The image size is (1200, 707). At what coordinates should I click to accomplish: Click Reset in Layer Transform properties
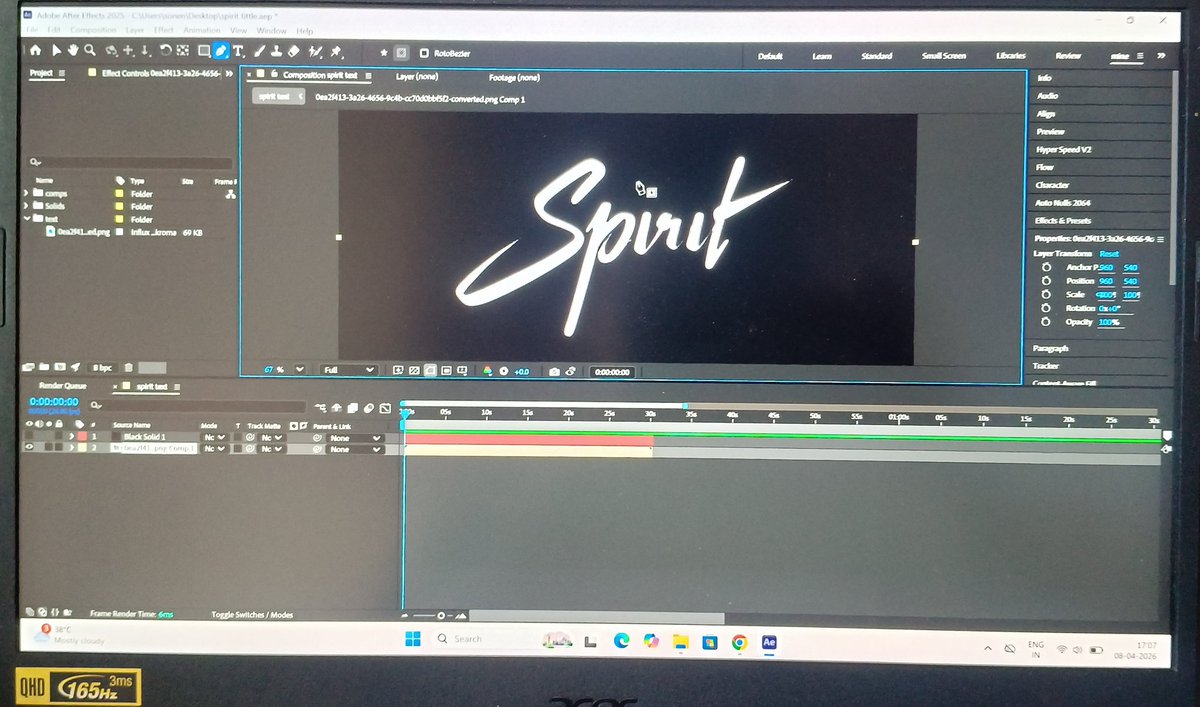[1107, 254]
